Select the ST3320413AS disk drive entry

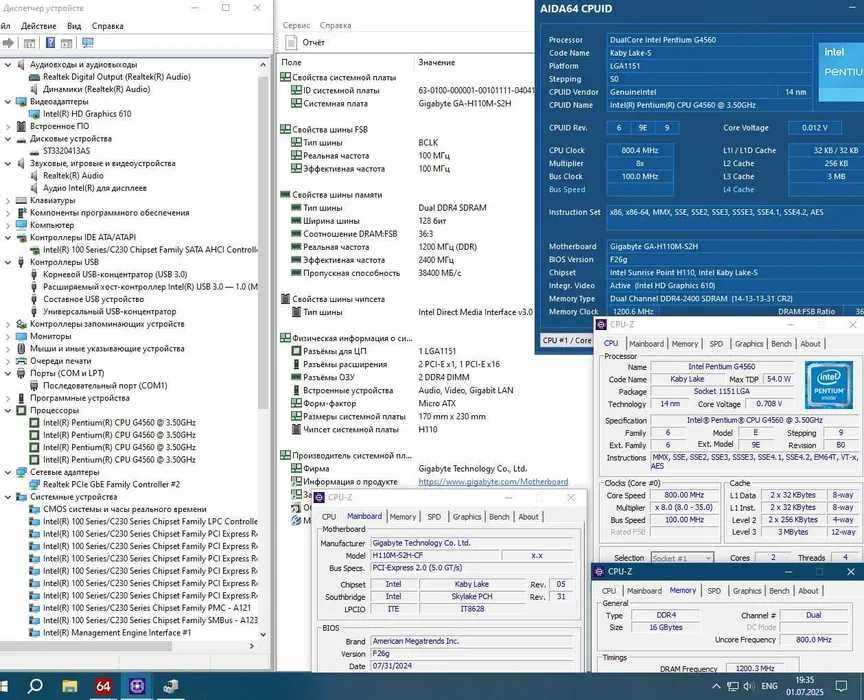click(66, 151)
